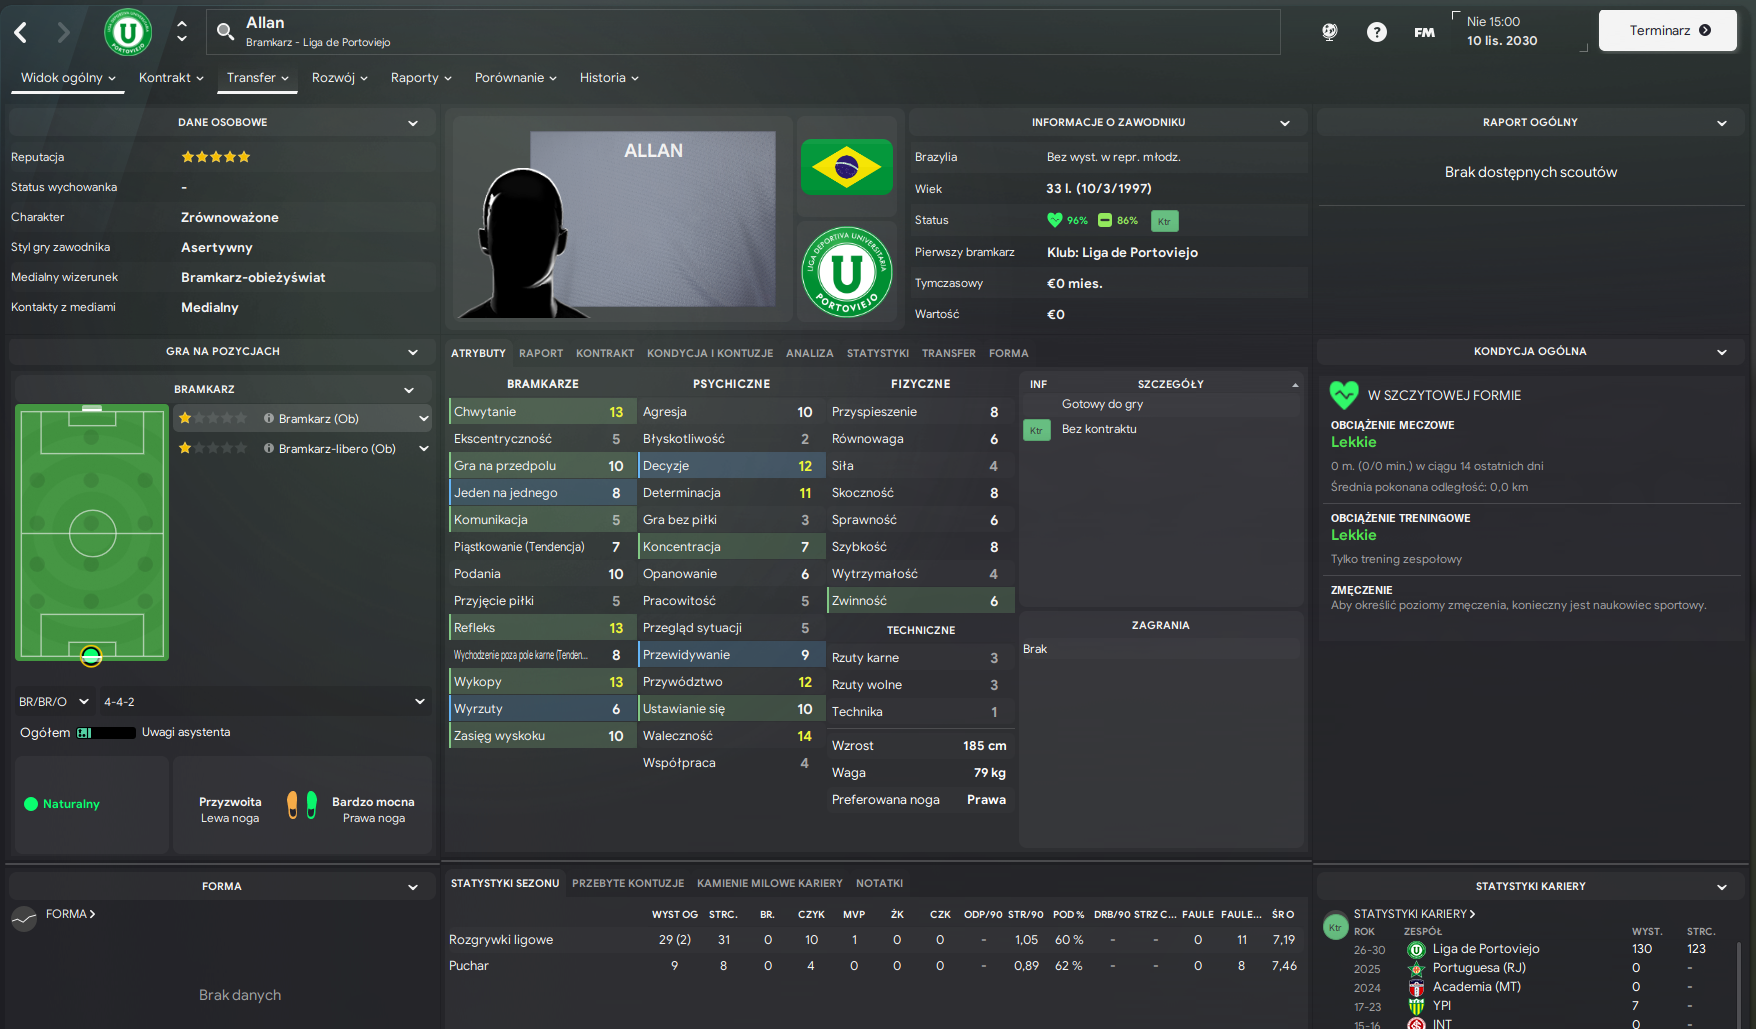Expand the Dane Osobowe panel chevron
This screenshot has height=1029, width=1756.
tap(413, 123)
